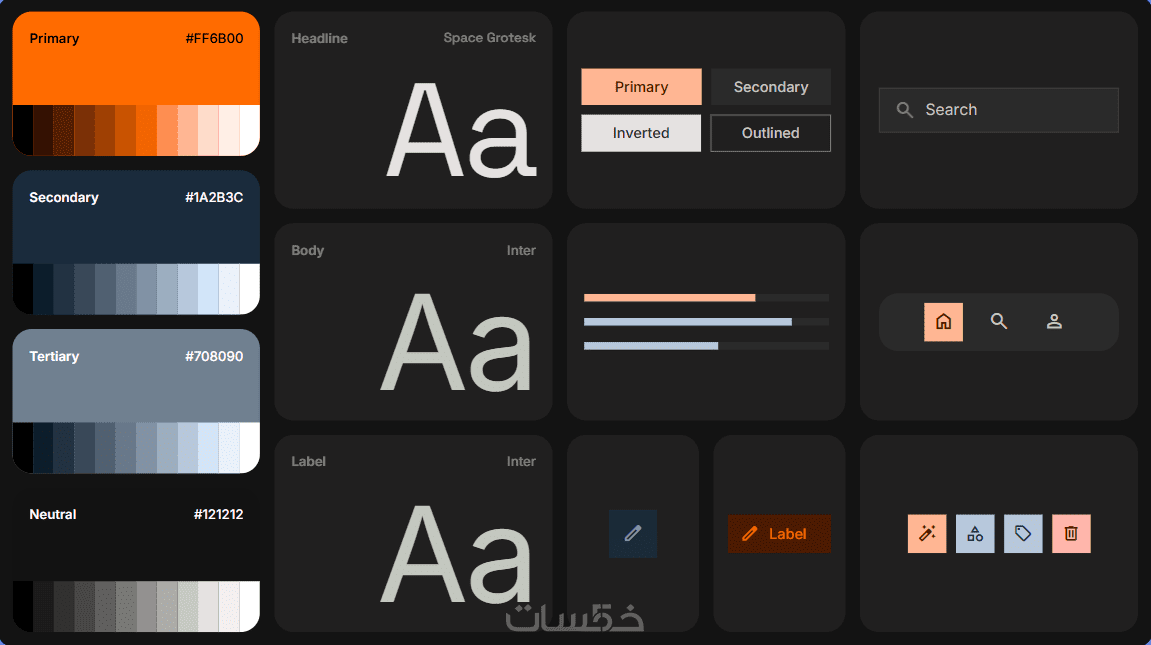This screenshot has height=645, width=1151.
Task: Select the shapes category icon button
Action: click(x=975, y=533)
